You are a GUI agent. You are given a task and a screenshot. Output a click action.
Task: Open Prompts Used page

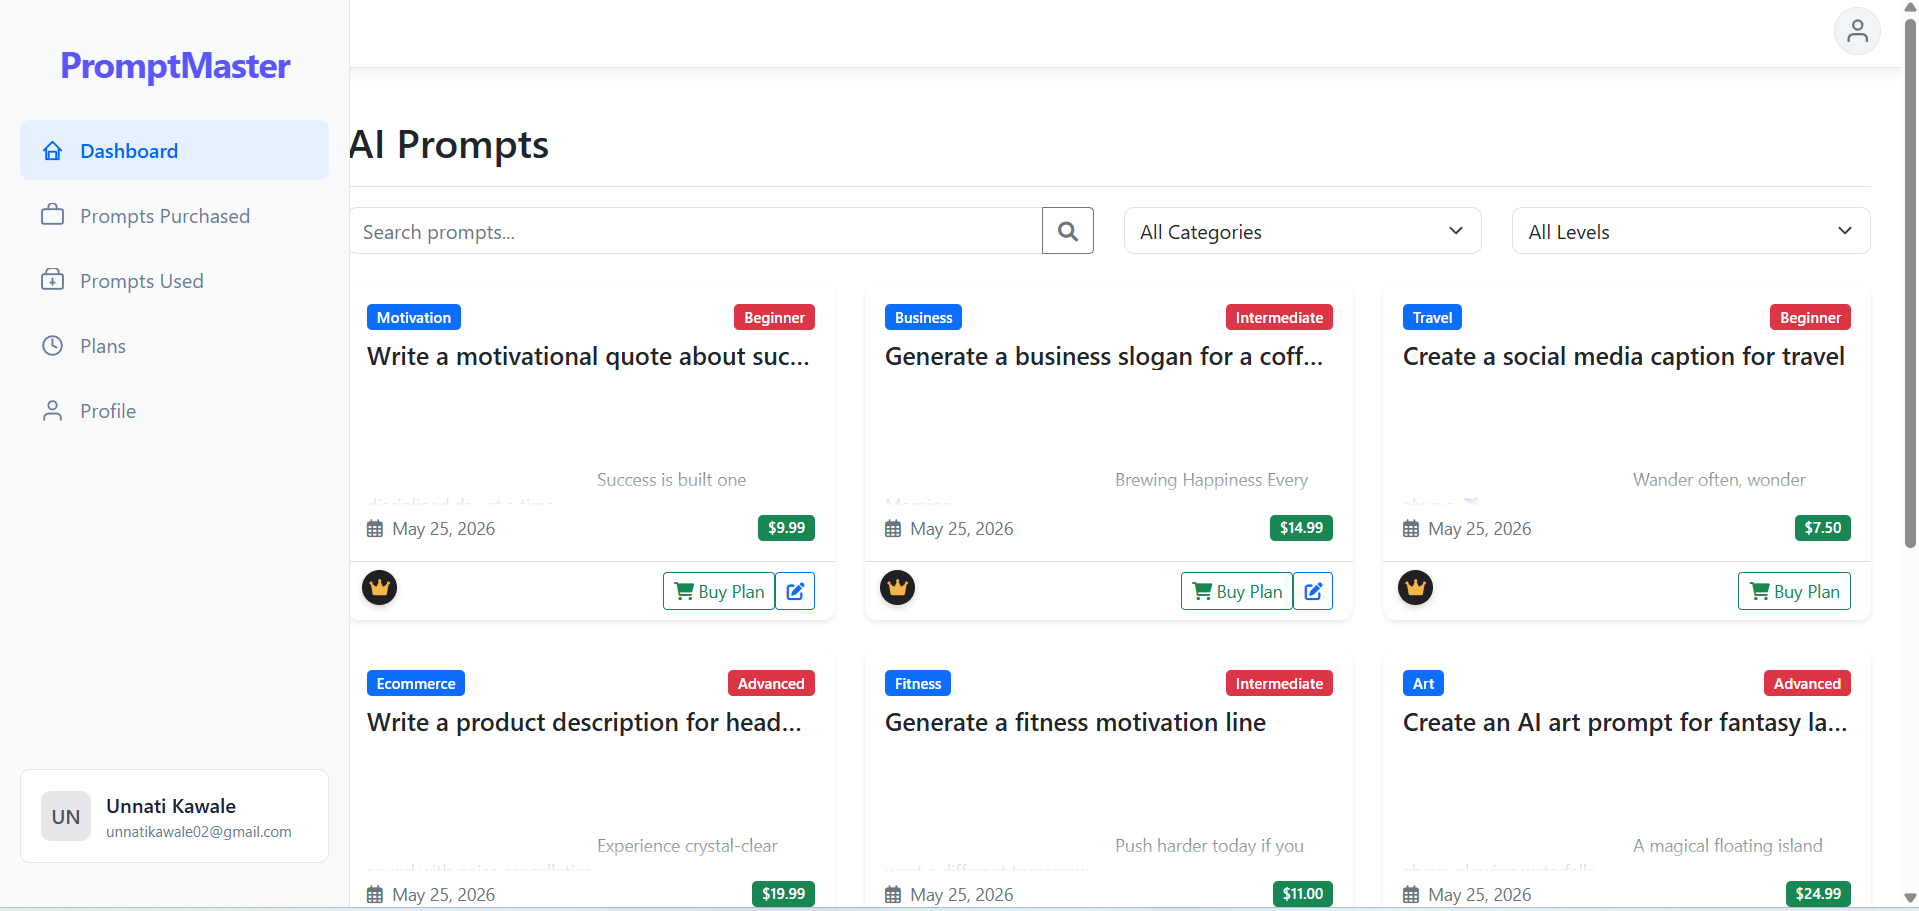pos(174,280)
